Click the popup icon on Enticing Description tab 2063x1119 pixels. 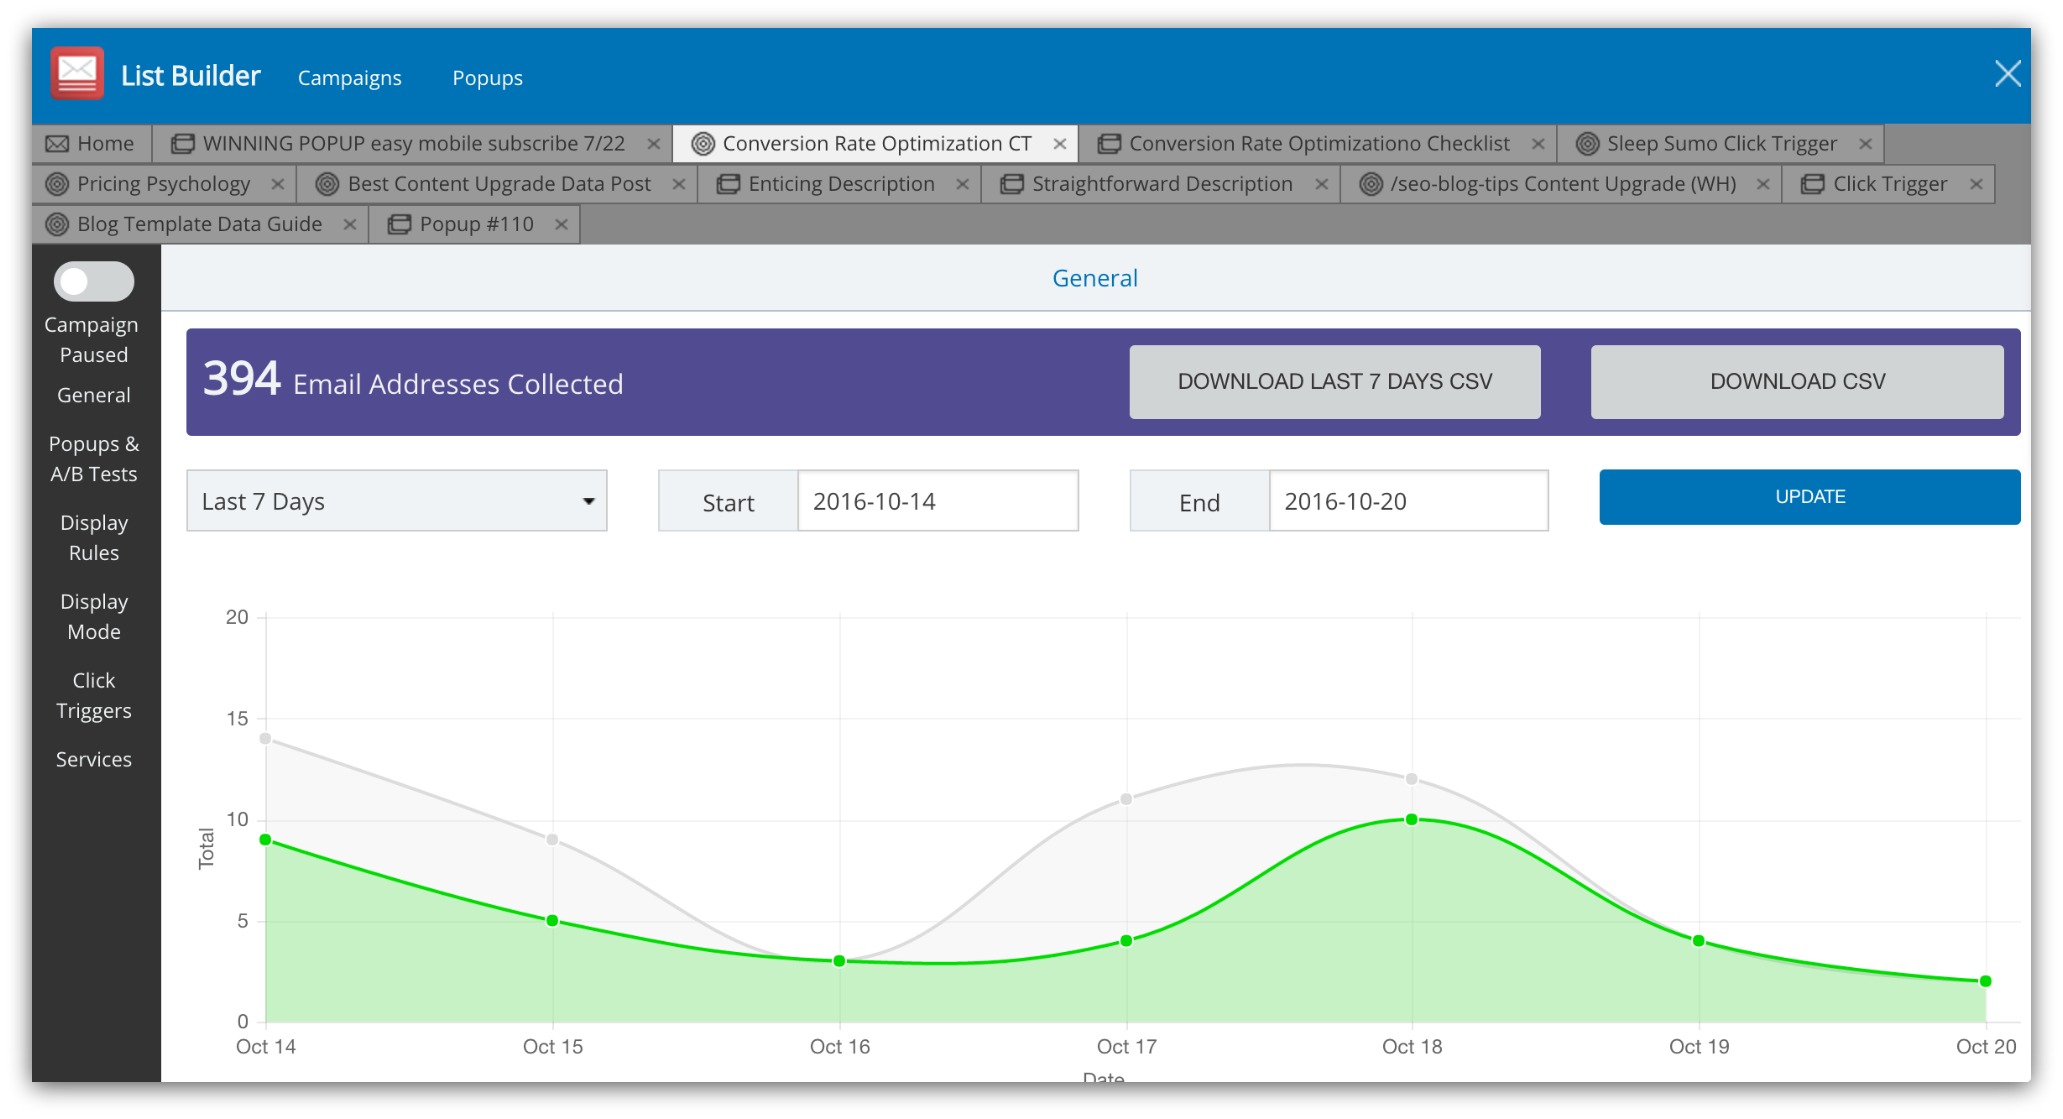(x=728, y=184)
